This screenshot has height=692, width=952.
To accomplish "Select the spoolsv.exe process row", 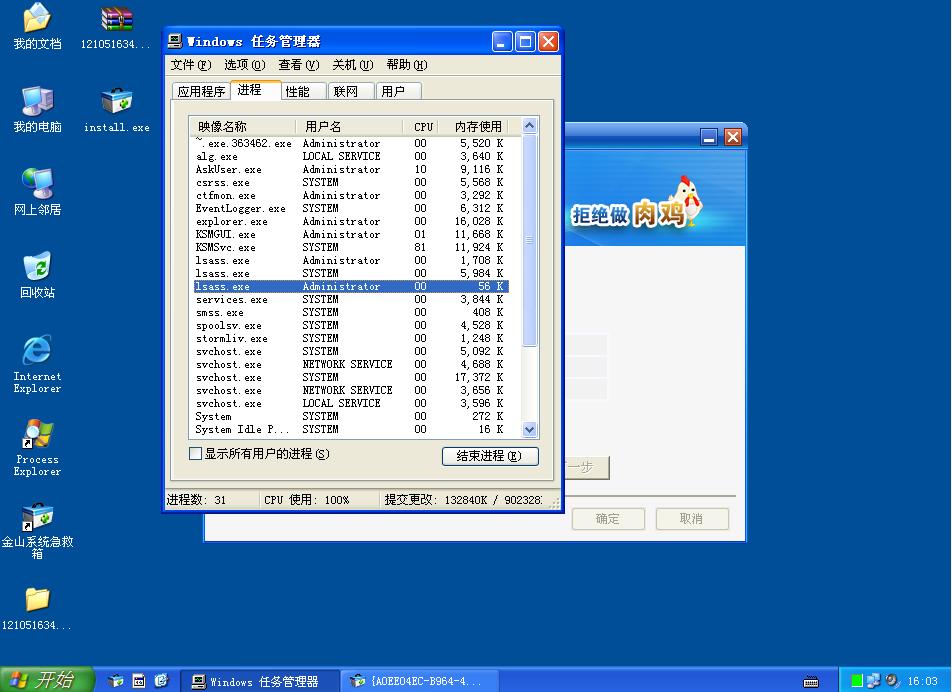I will (x=351, y=325).
